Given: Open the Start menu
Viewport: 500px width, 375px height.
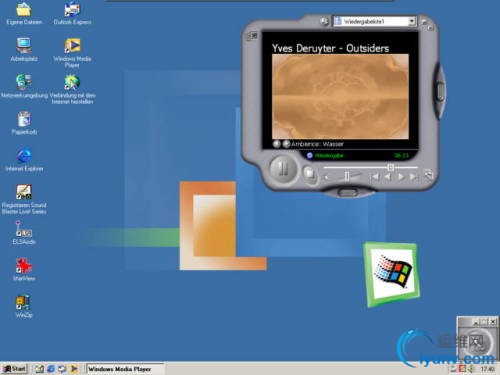Looking at the screenshot, I should (x=14, y=369).
